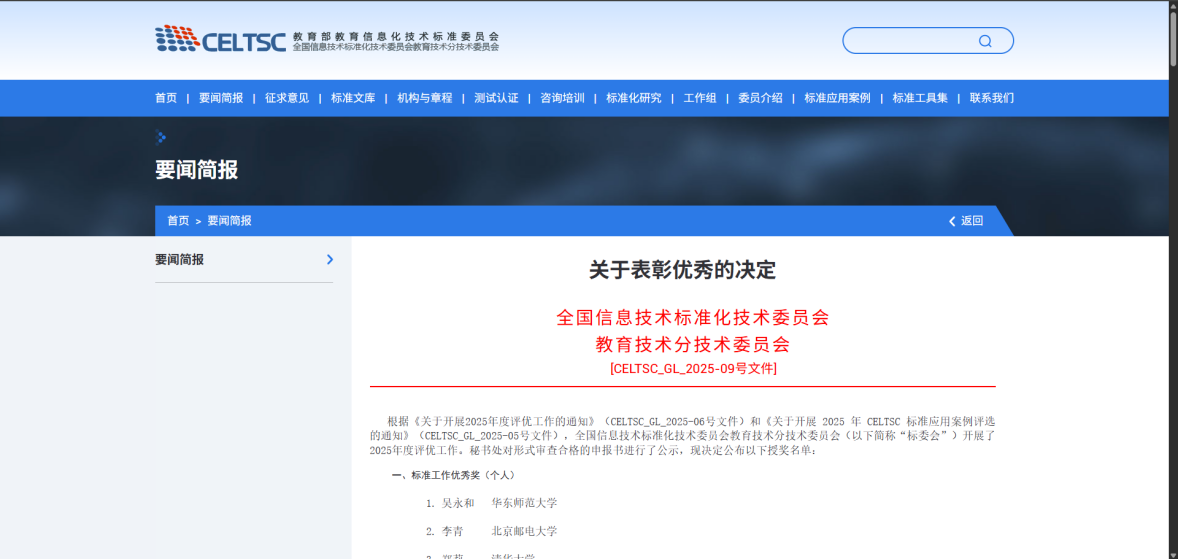The image size is (1178, 559).
Task: Select 标准应用案例 in navigation bar
Action: pyautogui.click(x=837, y=98)
